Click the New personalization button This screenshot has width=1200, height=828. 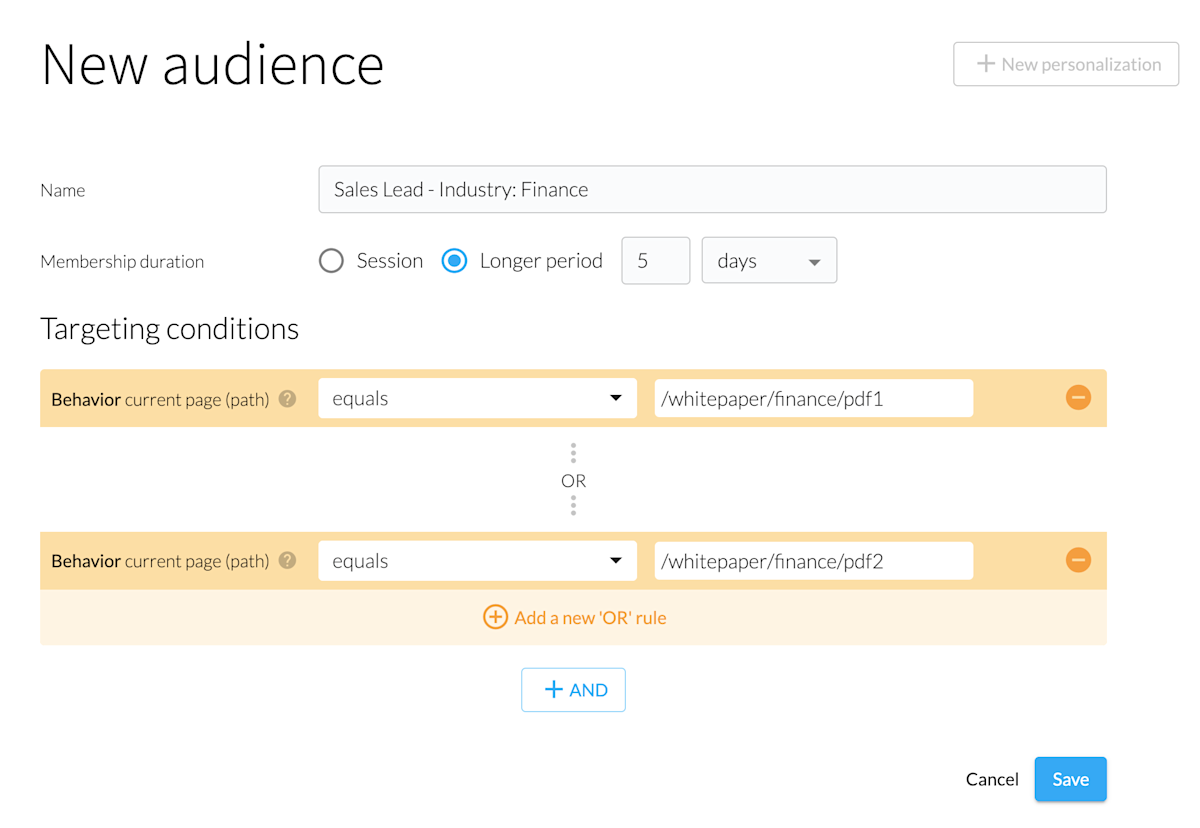click(x=1066, y=64)
